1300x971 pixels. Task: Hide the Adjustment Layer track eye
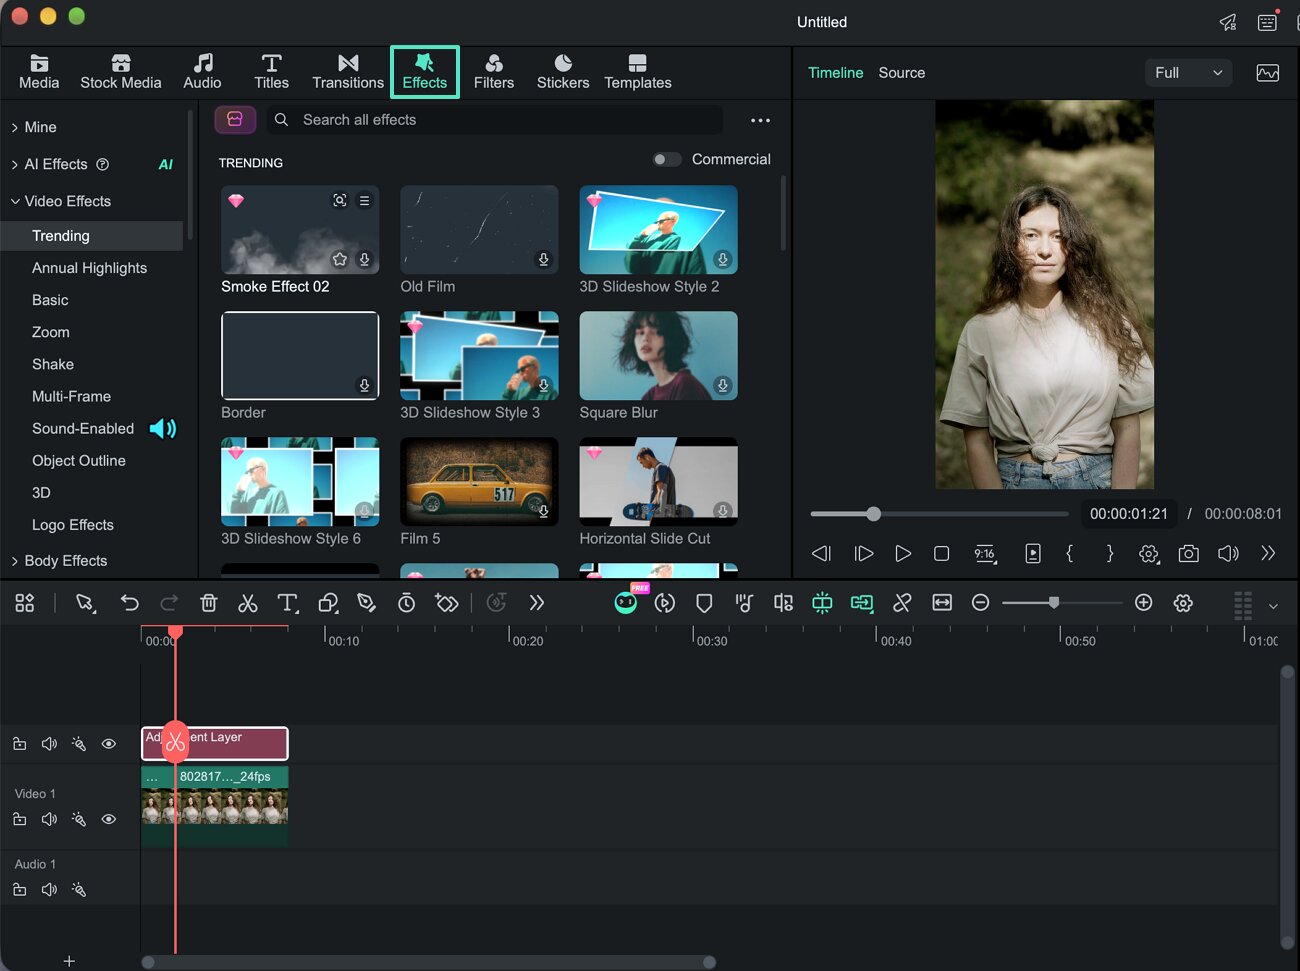pos(109,744)
